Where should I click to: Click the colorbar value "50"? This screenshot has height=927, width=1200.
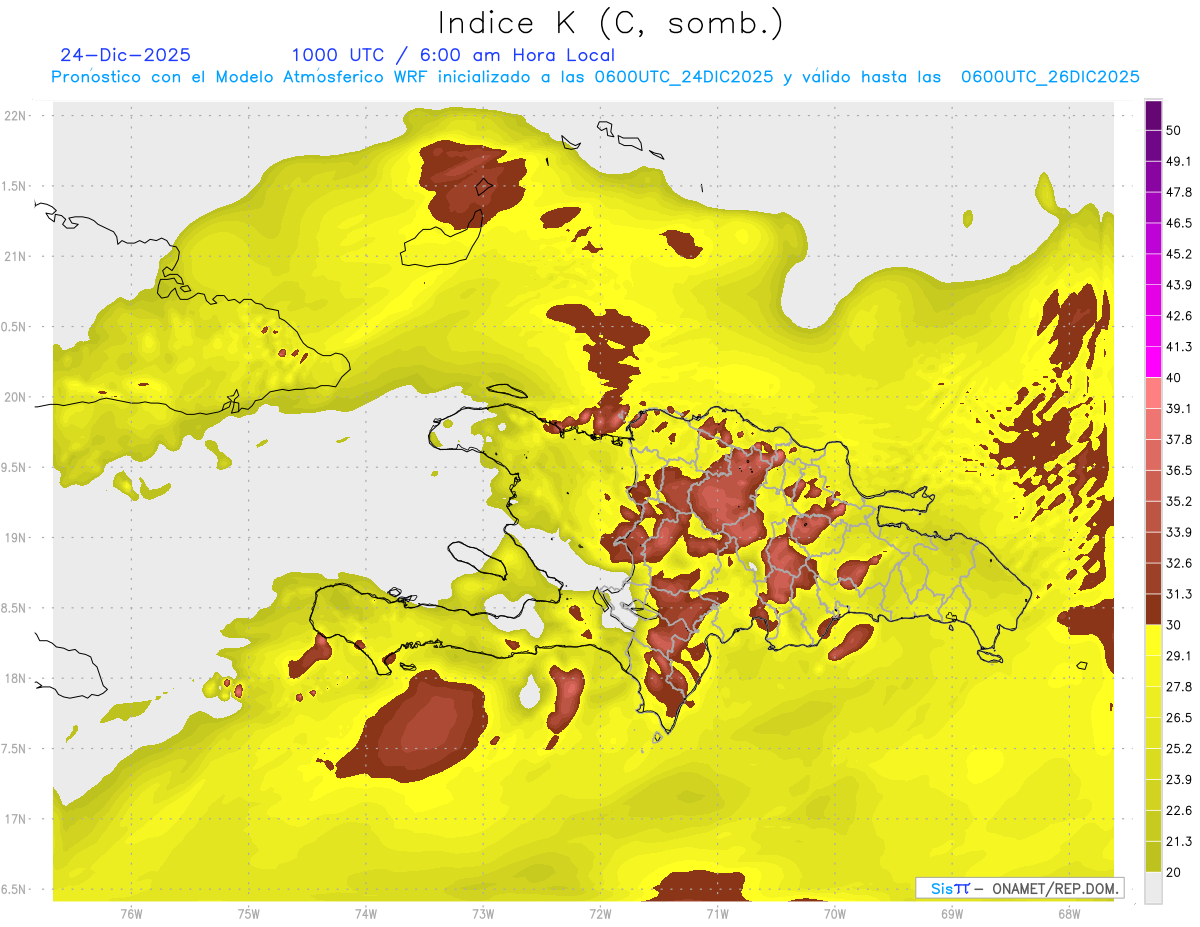point(1174,130)
